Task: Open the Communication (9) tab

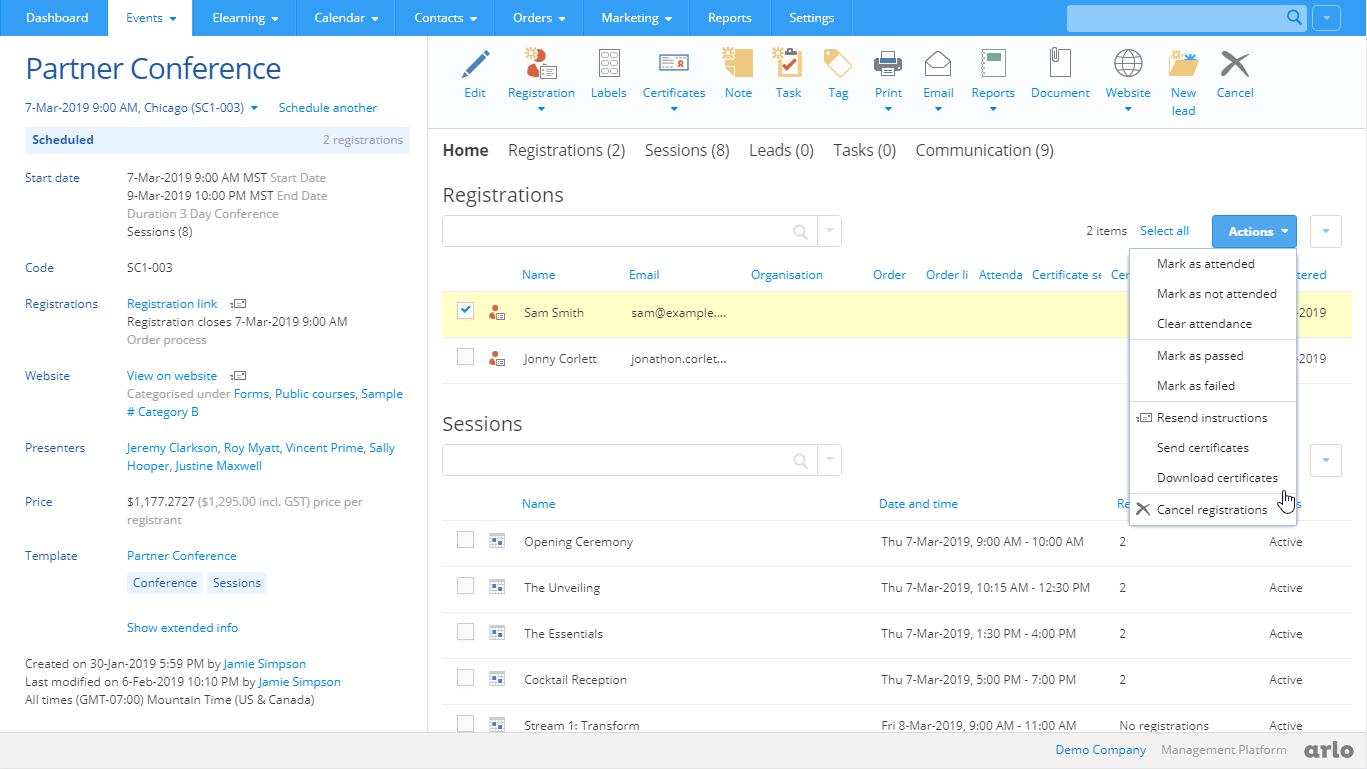Action: click(984, 150)
